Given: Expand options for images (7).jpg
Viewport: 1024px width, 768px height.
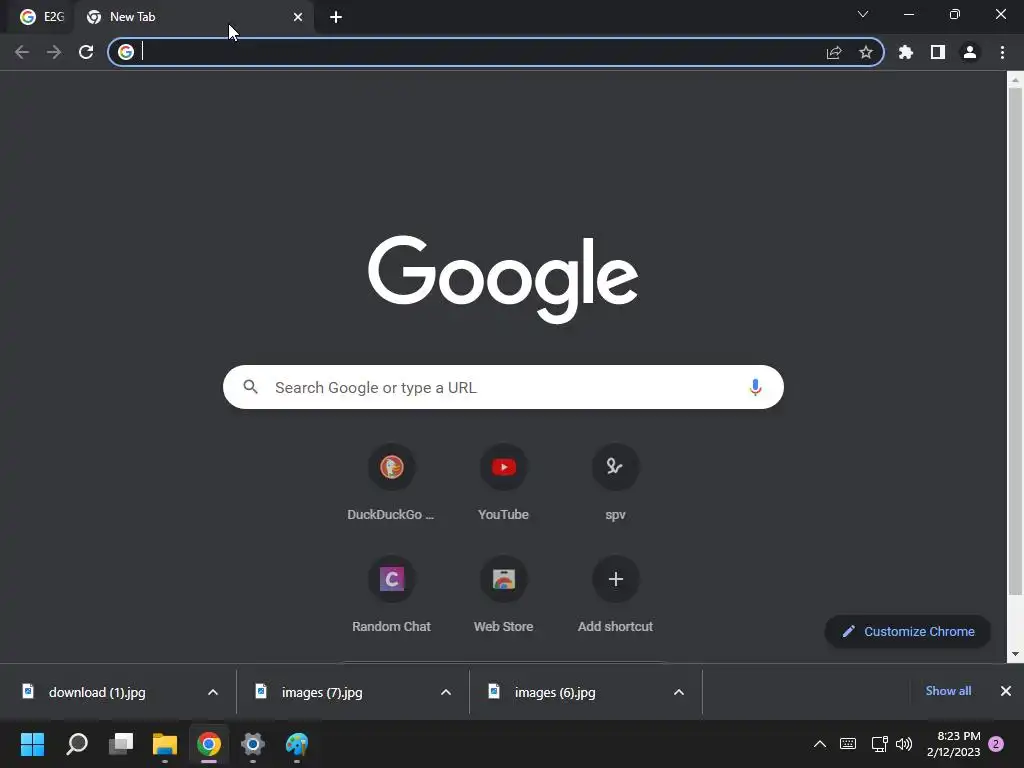Looking at the screenshot, I should 446,692.
